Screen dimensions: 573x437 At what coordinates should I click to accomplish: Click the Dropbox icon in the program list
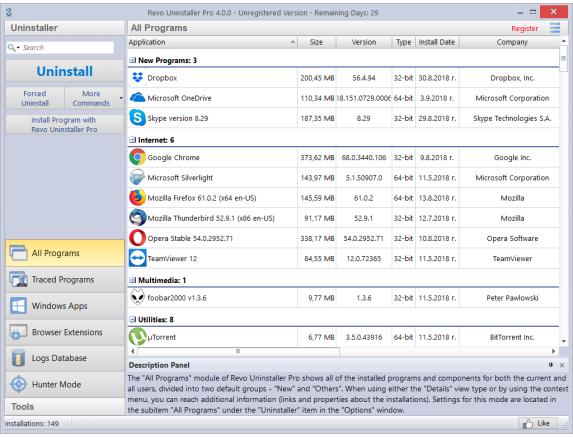point(137,77)
